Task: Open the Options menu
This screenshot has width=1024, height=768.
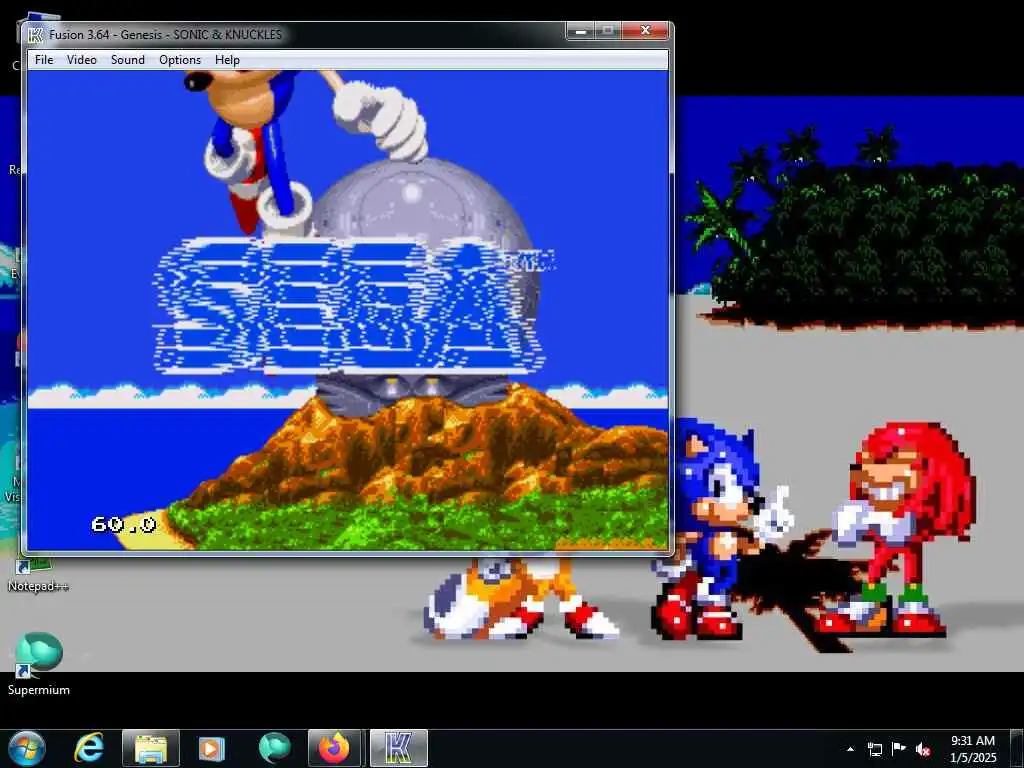Action: (x=180, y=59)
